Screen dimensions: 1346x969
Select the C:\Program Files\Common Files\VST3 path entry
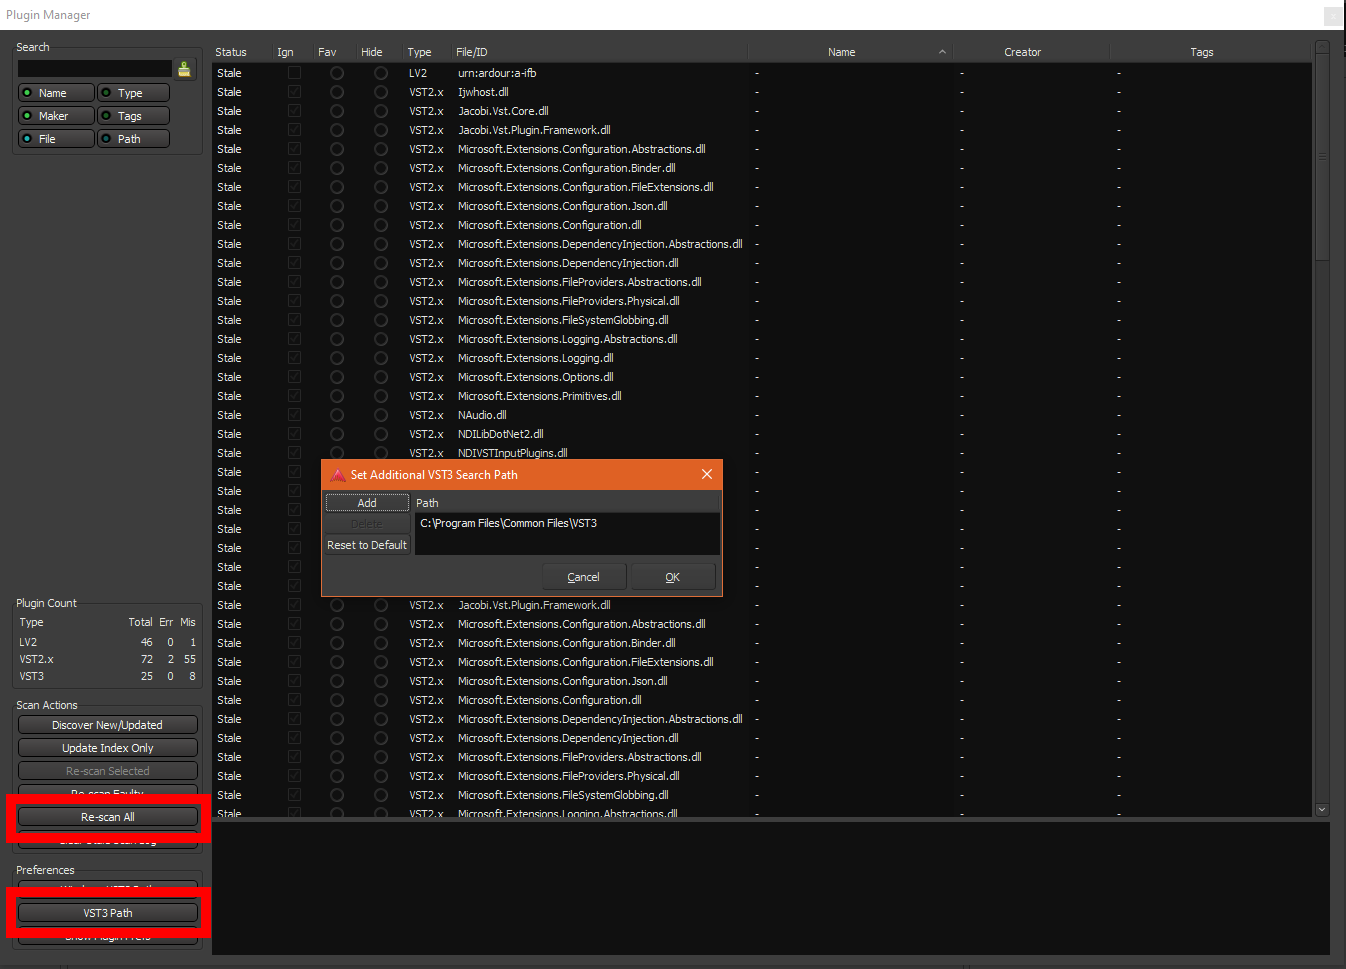tap(567, 523)
